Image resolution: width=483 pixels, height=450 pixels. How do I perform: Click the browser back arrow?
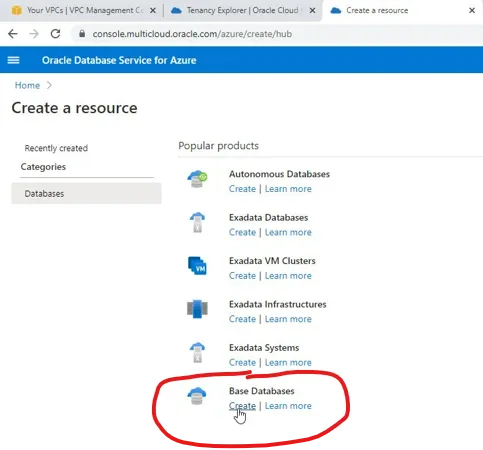[x=13, y=34]
